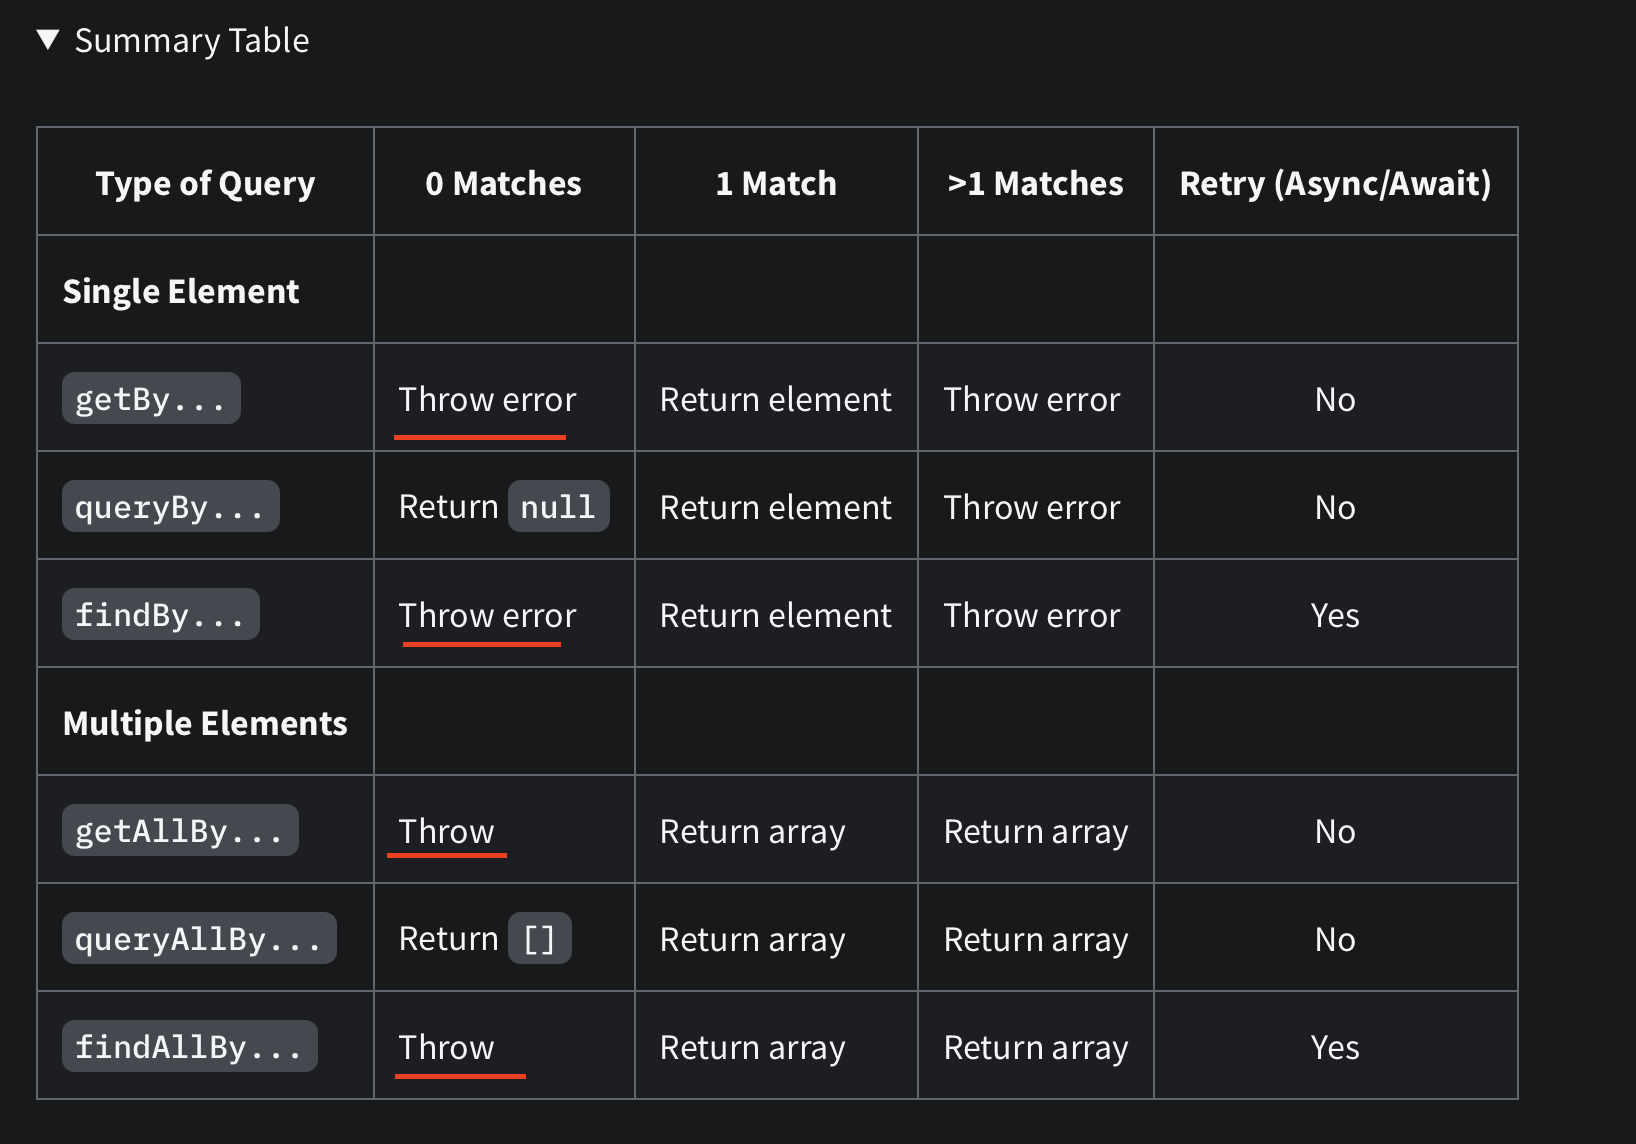Viewport: 1636px width, 1144px height.
Task: Click the empty array [] badge
Action: [540, 938]
